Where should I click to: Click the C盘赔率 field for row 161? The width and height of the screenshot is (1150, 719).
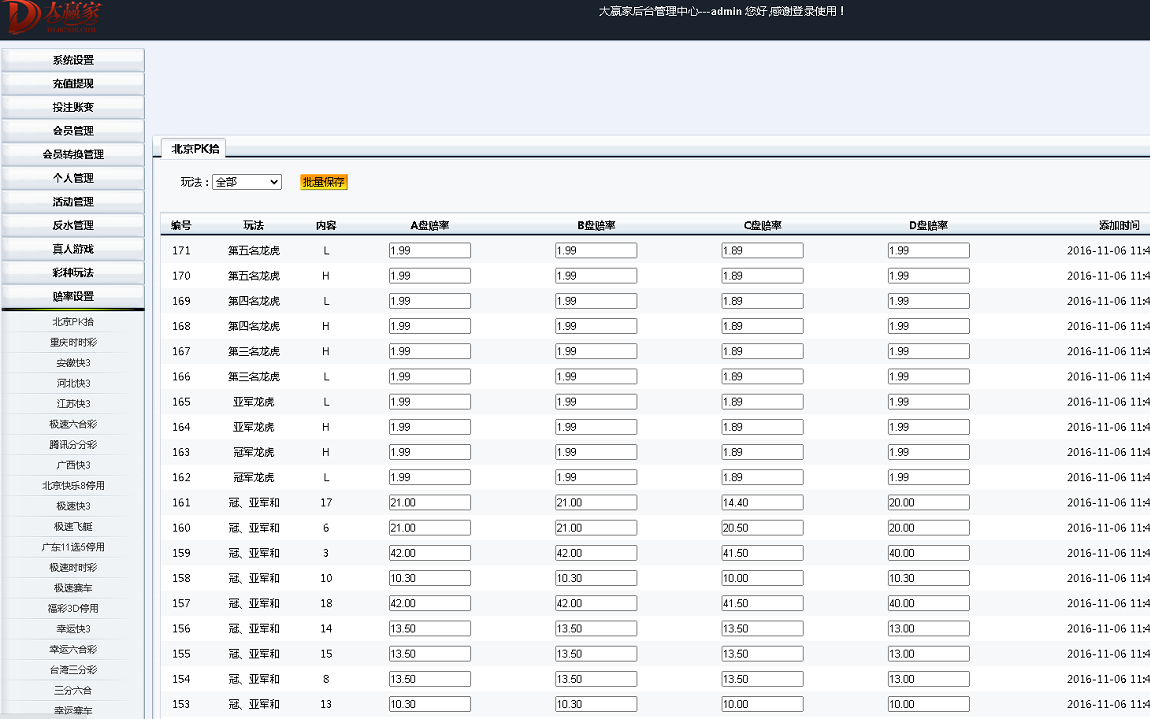pyautogui.click(x=762, y=502)
